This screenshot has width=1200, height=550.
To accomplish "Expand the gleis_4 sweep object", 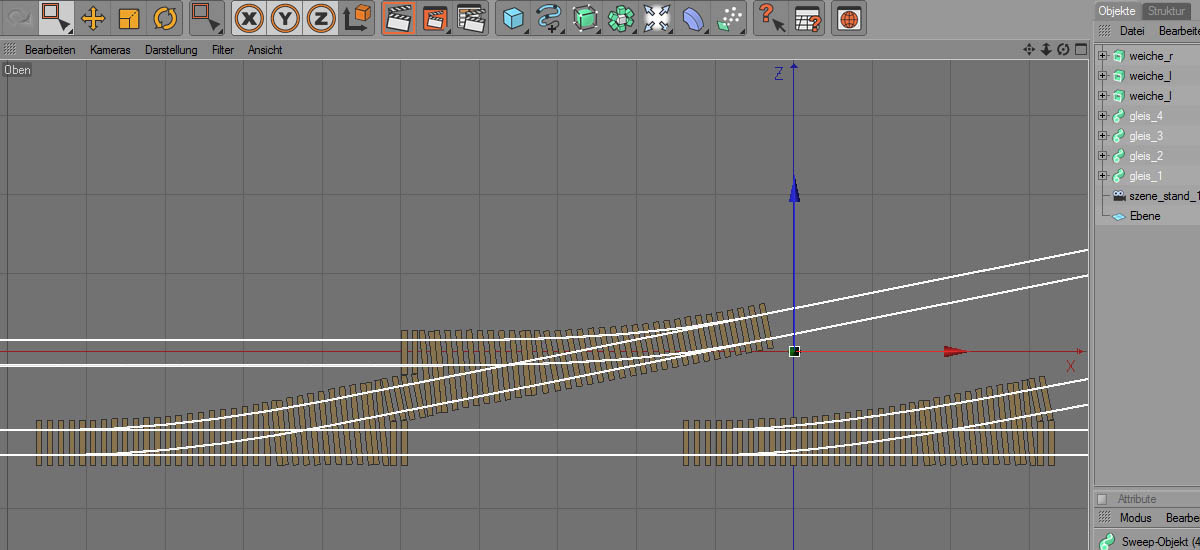I will pos(1102,116).
